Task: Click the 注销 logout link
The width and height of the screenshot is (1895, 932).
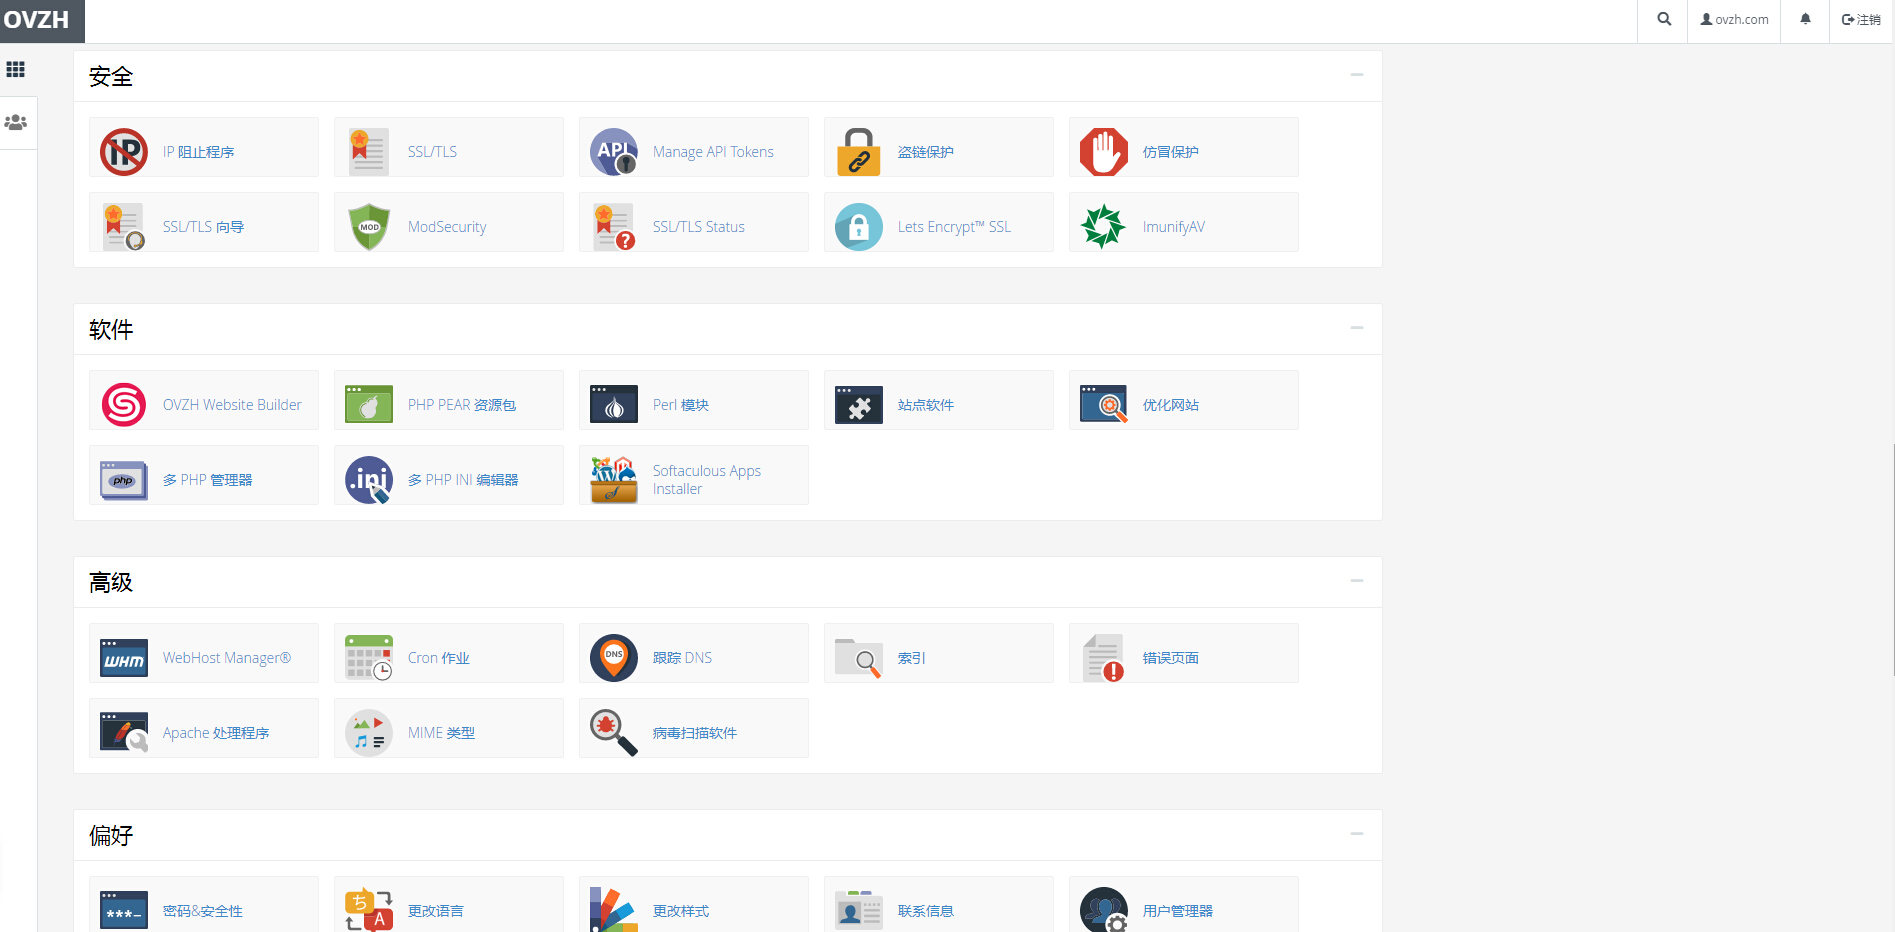Action: tap(1861, 19)
